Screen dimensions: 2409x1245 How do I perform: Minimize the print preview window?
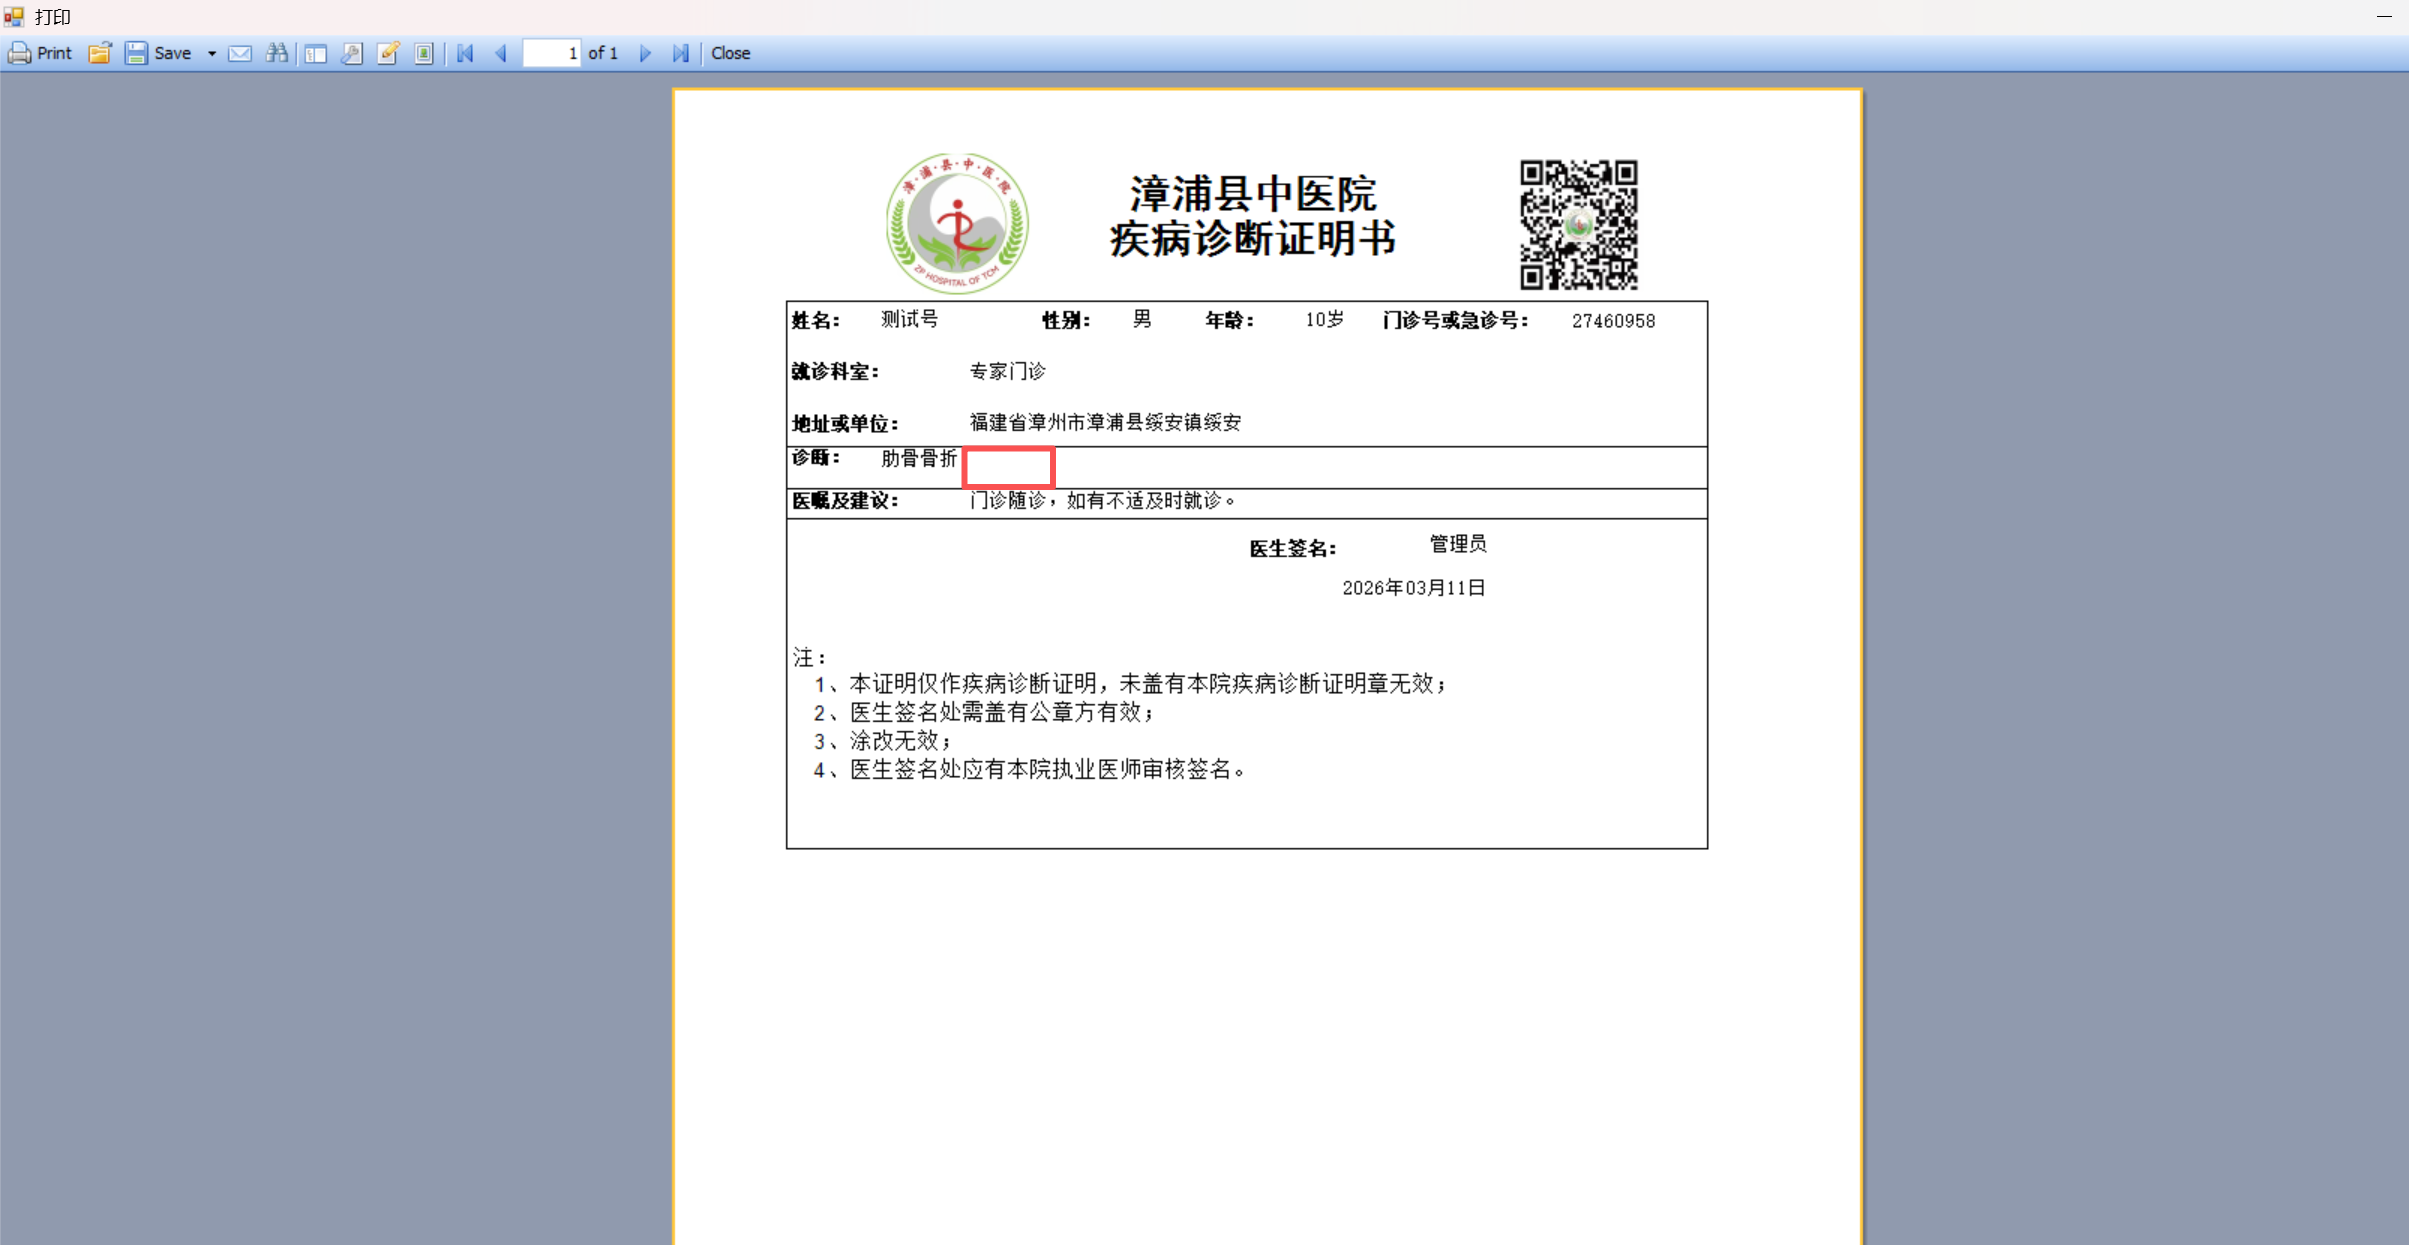[2384, 16]
